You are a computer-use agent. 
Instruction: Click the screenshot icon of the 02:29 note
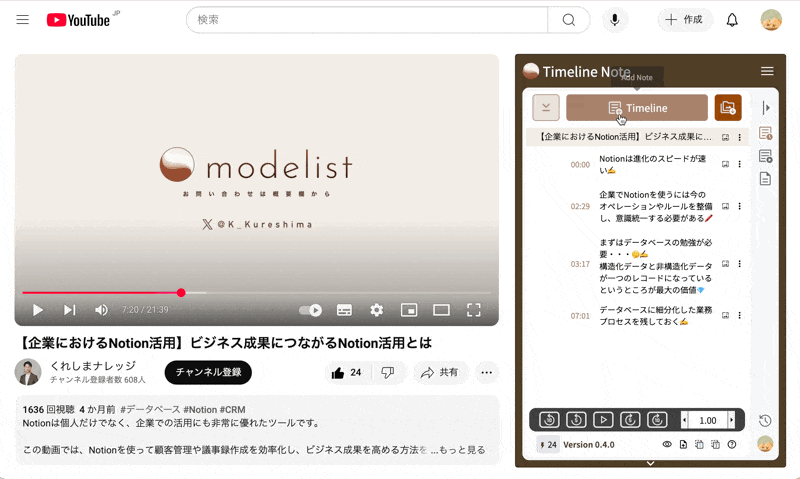coord(725,206)
